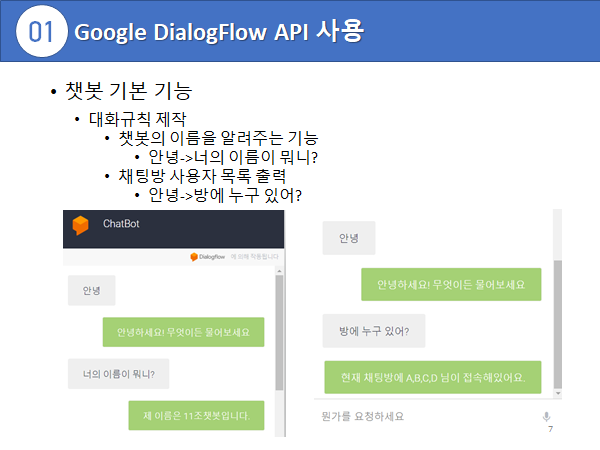The width and height of the screenshot is (600, 450).
Task: Click the left chat window scrollbar thumb
Action: click(x=279, y=333)
